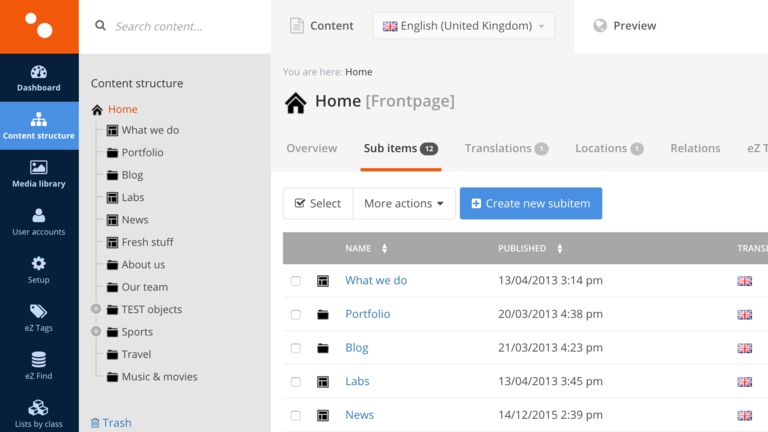768x432 pixels.
Task: Open Lists by class section
Action: coord(39,414)
